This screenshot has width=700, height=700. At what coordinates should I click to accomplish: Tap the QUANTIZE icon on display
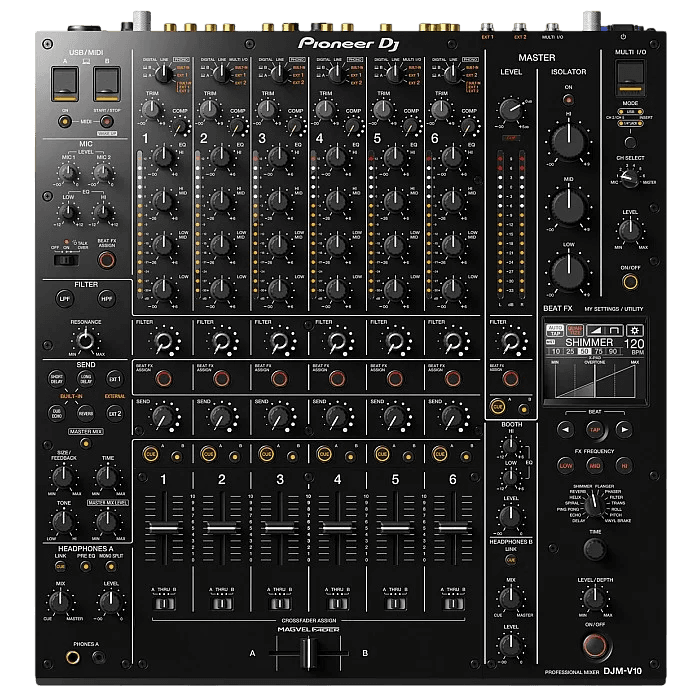pos(575,330)
